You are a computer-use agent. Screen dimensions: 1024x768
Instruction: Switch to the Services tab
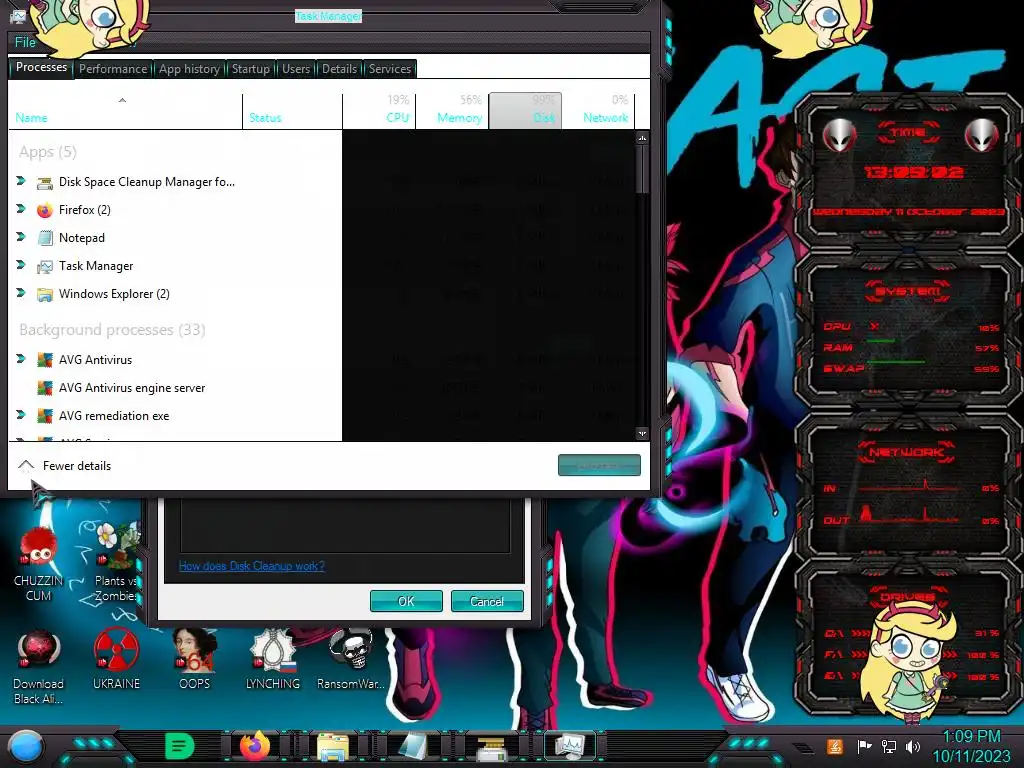pyautogui.click(x=390, y=69)
